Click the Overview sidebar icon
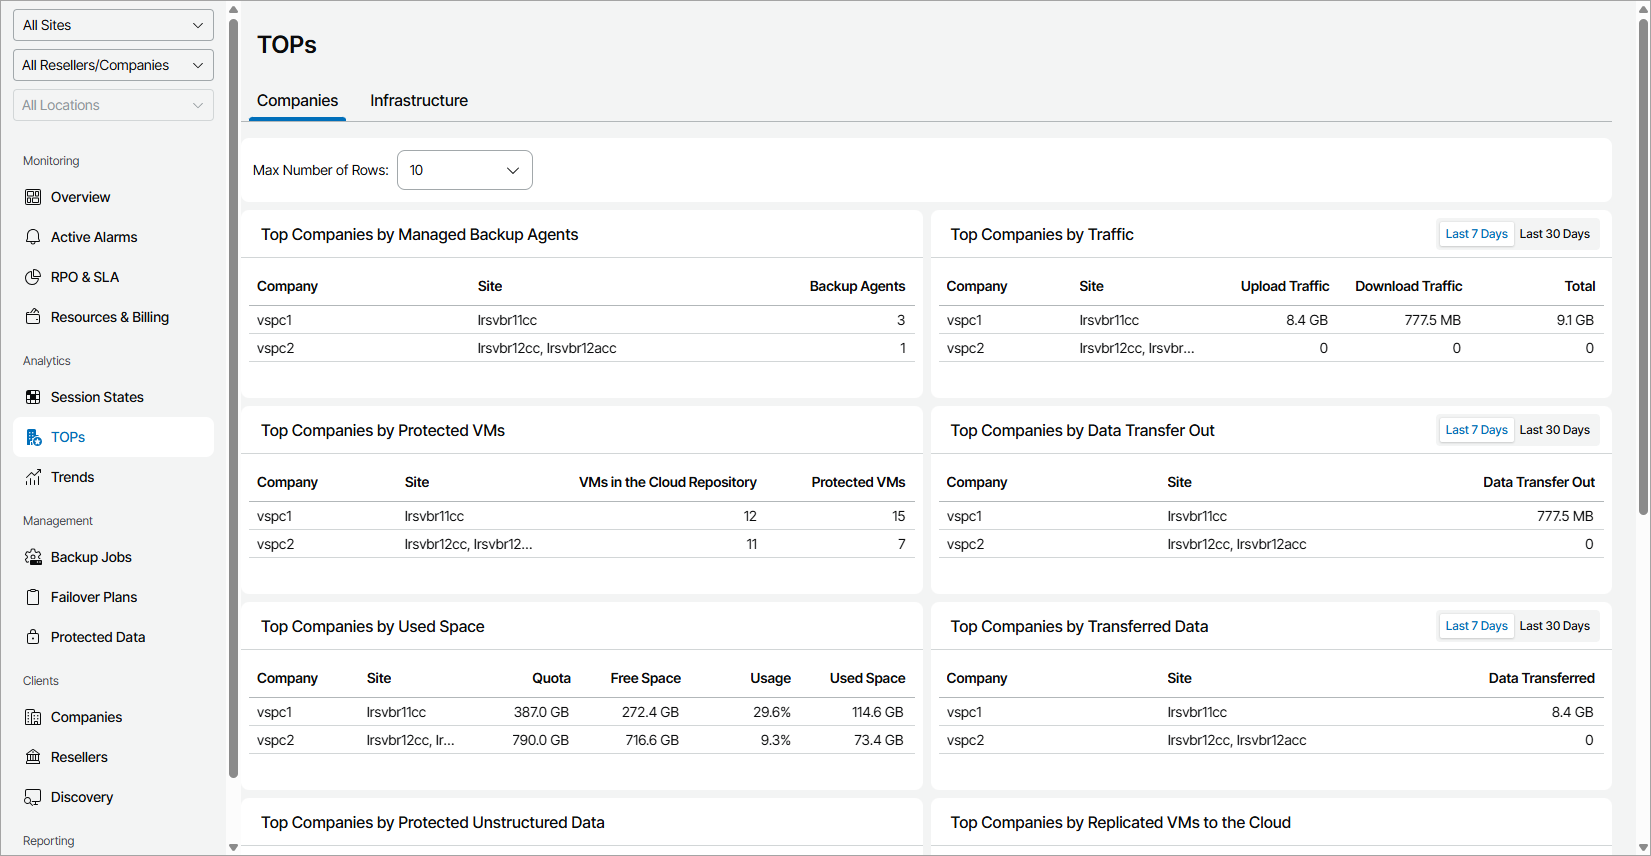The image size is (1651, 856). pos(33,197)
